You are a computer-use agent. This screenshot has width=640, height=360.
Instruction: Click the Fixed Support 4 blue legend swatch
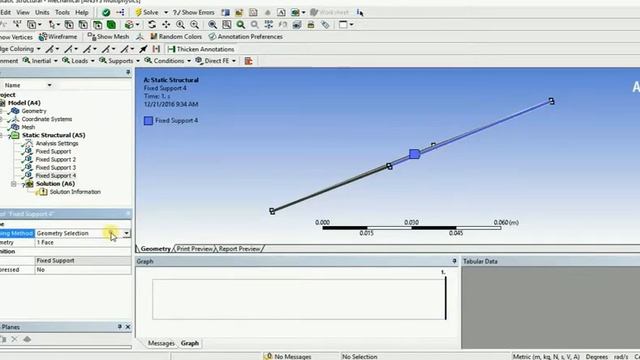pyautogui.click(x=149, y=120)
